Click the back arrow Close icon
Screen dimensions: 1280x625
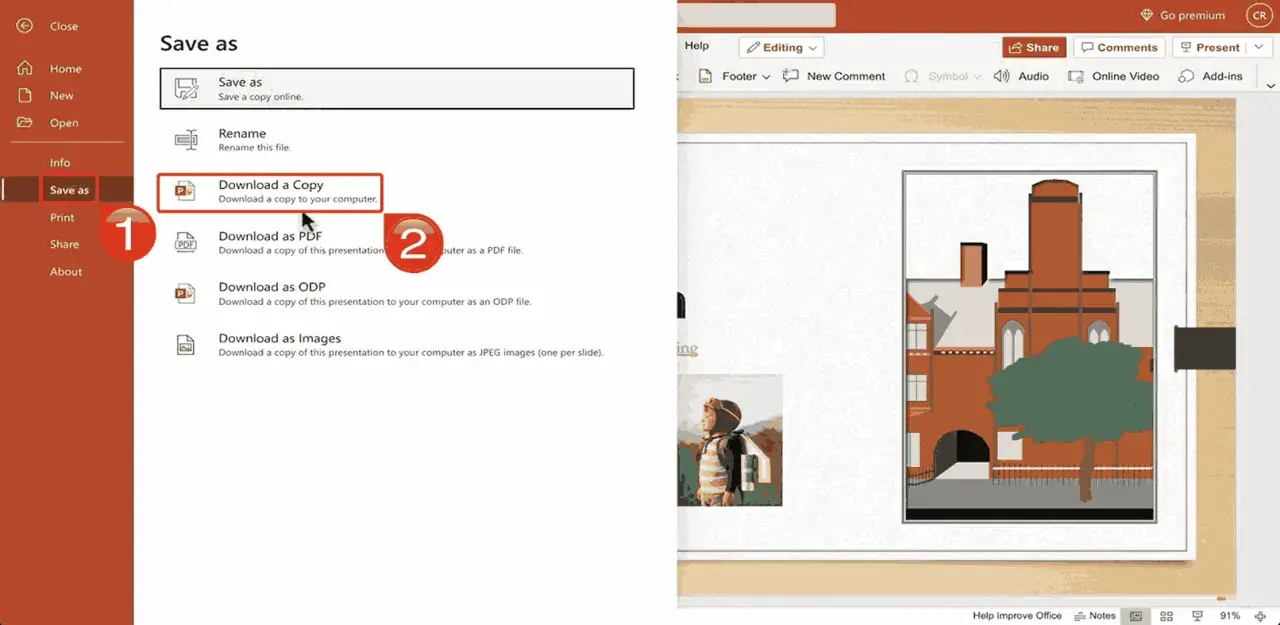click(25, 26)
